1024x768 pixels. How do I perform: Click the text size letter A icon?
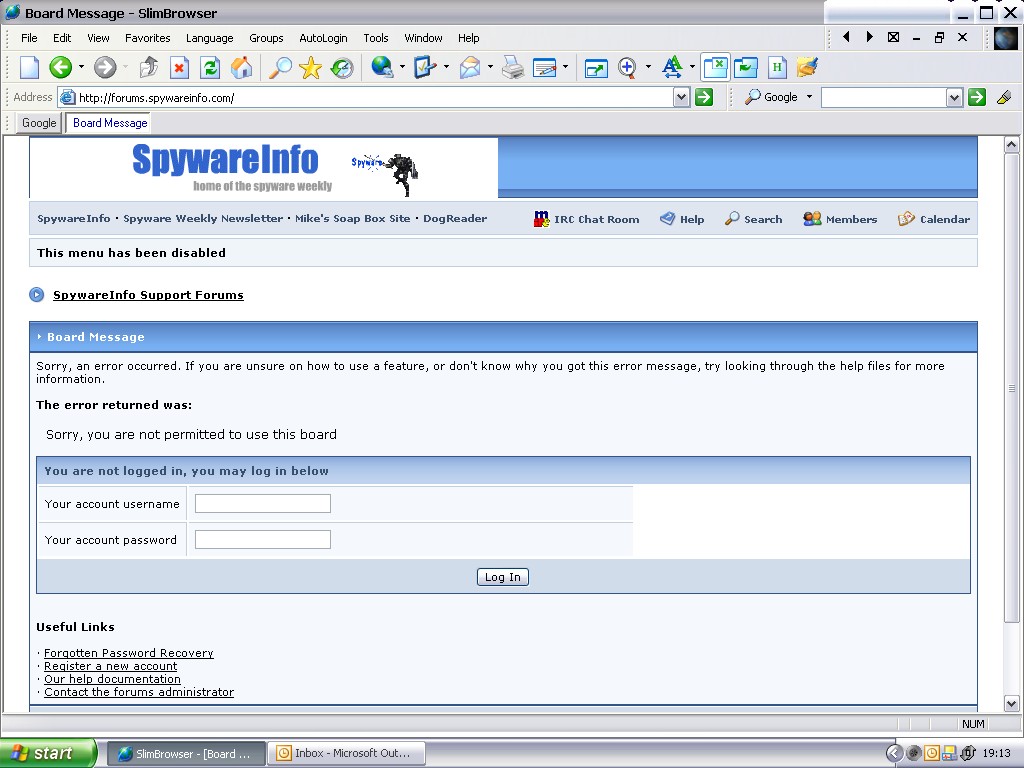pyautogui.click(x=671, y=67)
